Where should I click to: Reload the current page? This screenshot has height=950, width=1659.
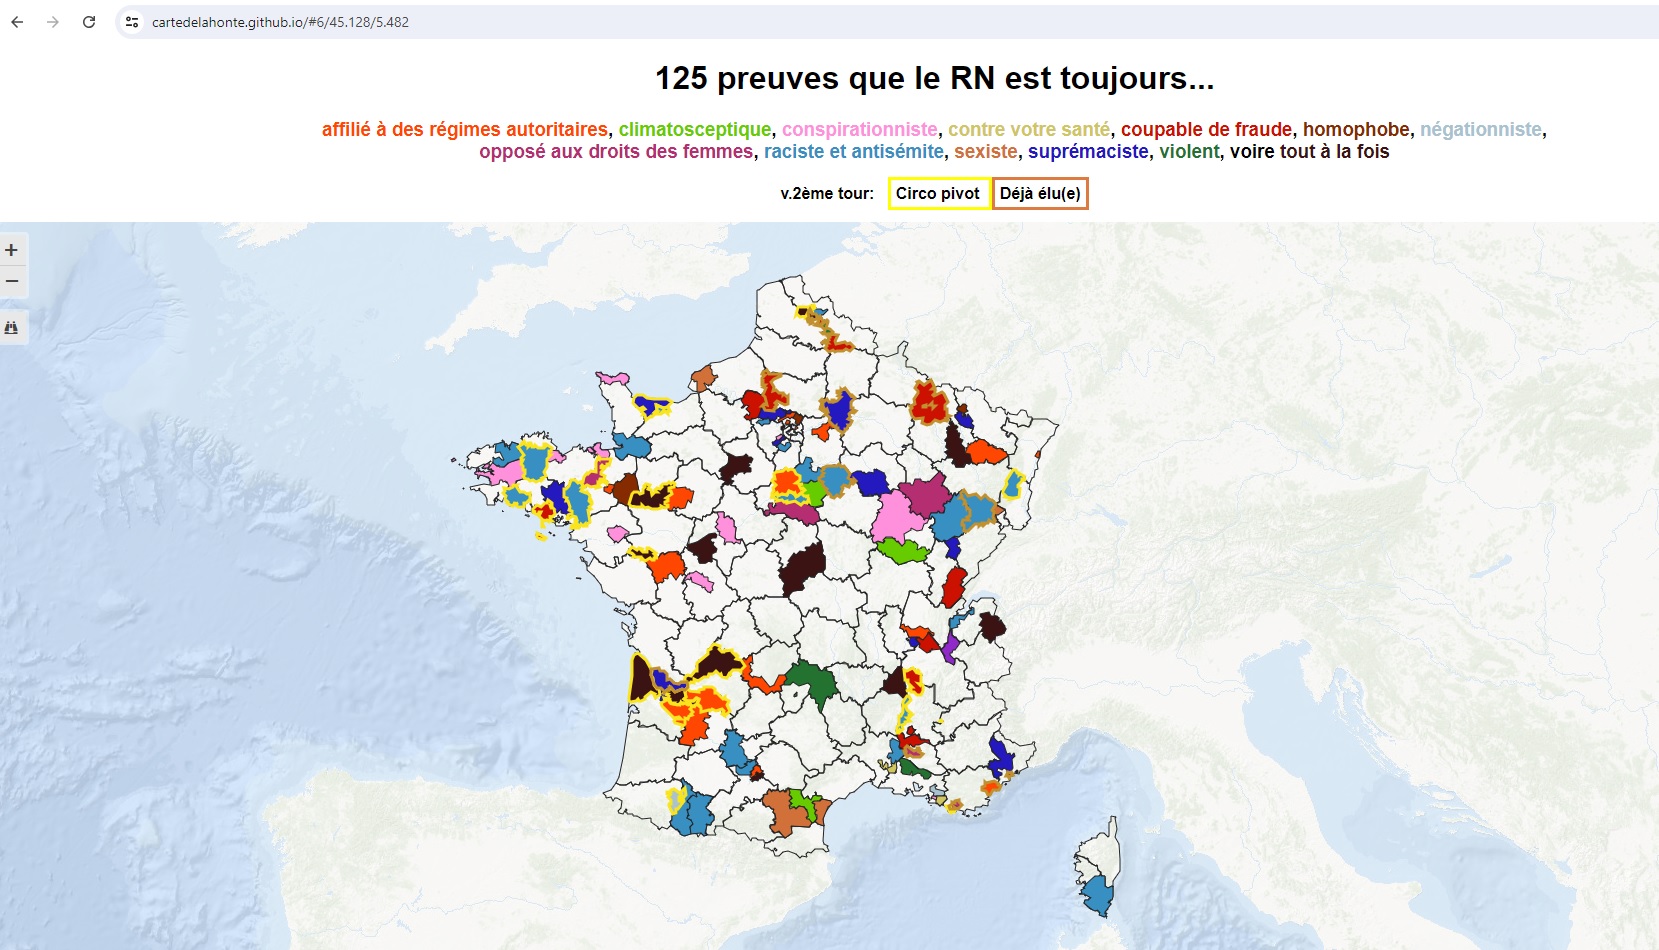coord(89,22)
